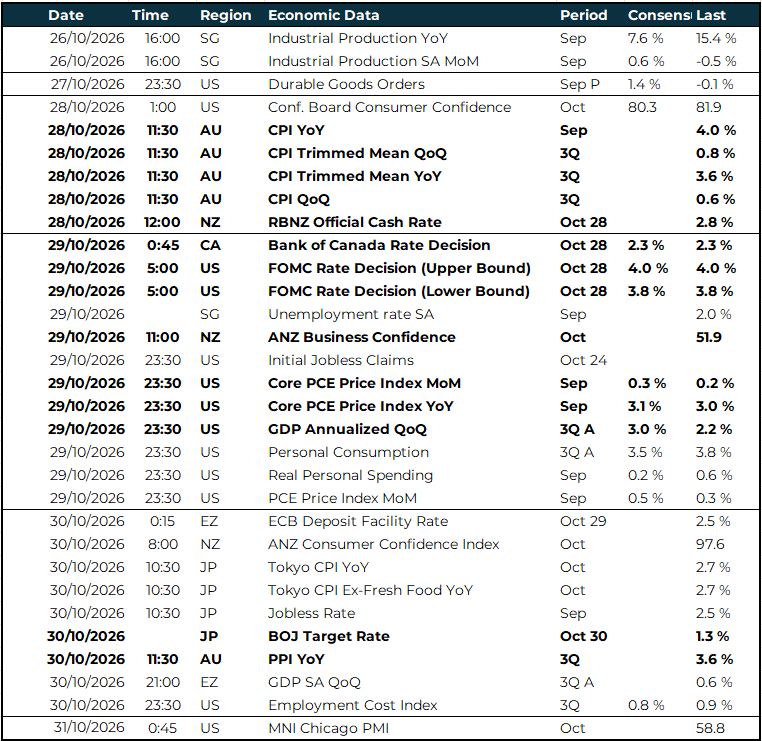762x741 pixels.
Task: Click Employment Cost Index cell
Action: point(352,706)
